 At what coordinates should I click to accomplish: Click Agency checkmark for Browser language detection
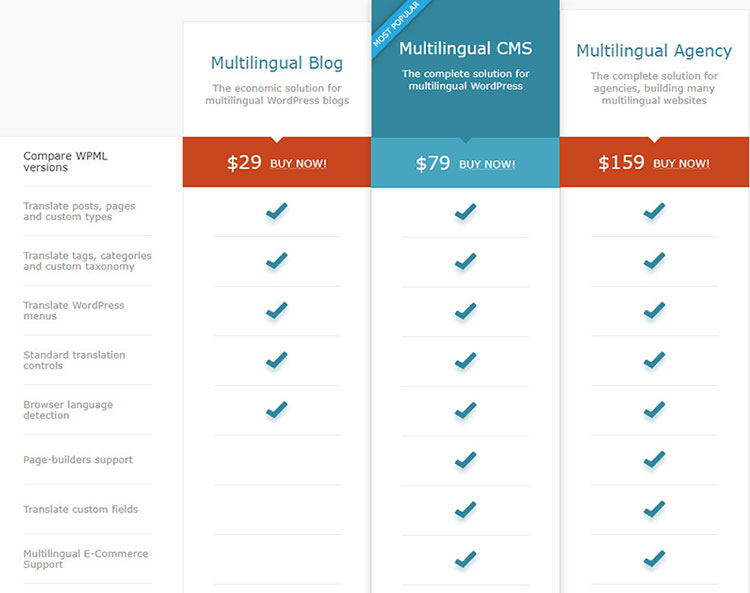point(654,410)
